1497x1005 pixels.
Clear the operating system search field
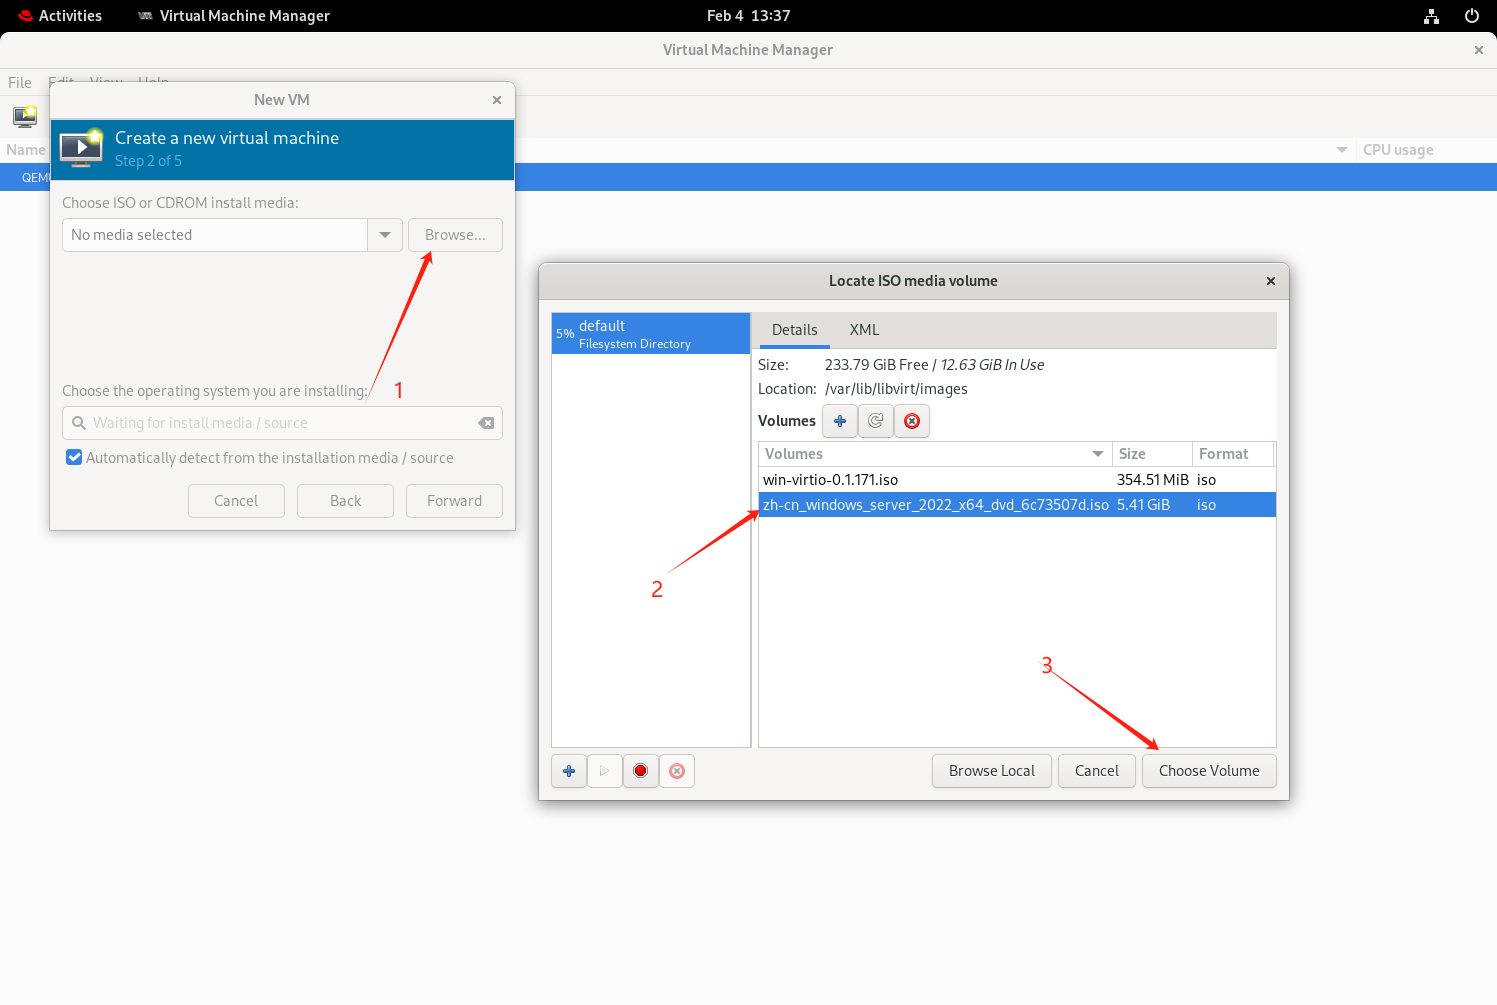(487, 423)
